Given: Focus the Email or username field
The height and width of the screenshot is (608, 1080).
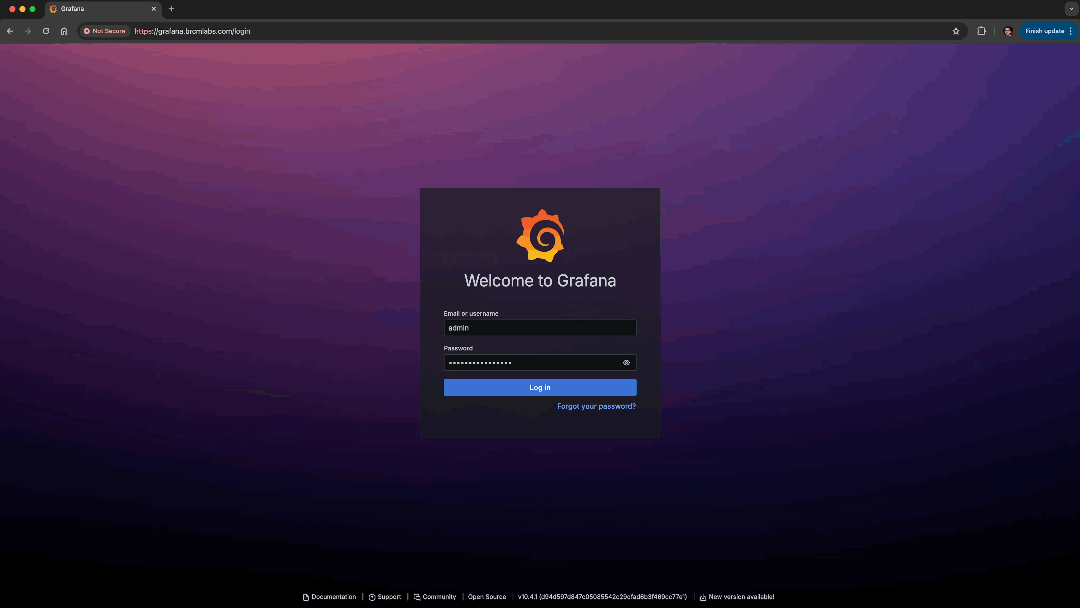Looking at the screenshot, I should coord(540,328).
